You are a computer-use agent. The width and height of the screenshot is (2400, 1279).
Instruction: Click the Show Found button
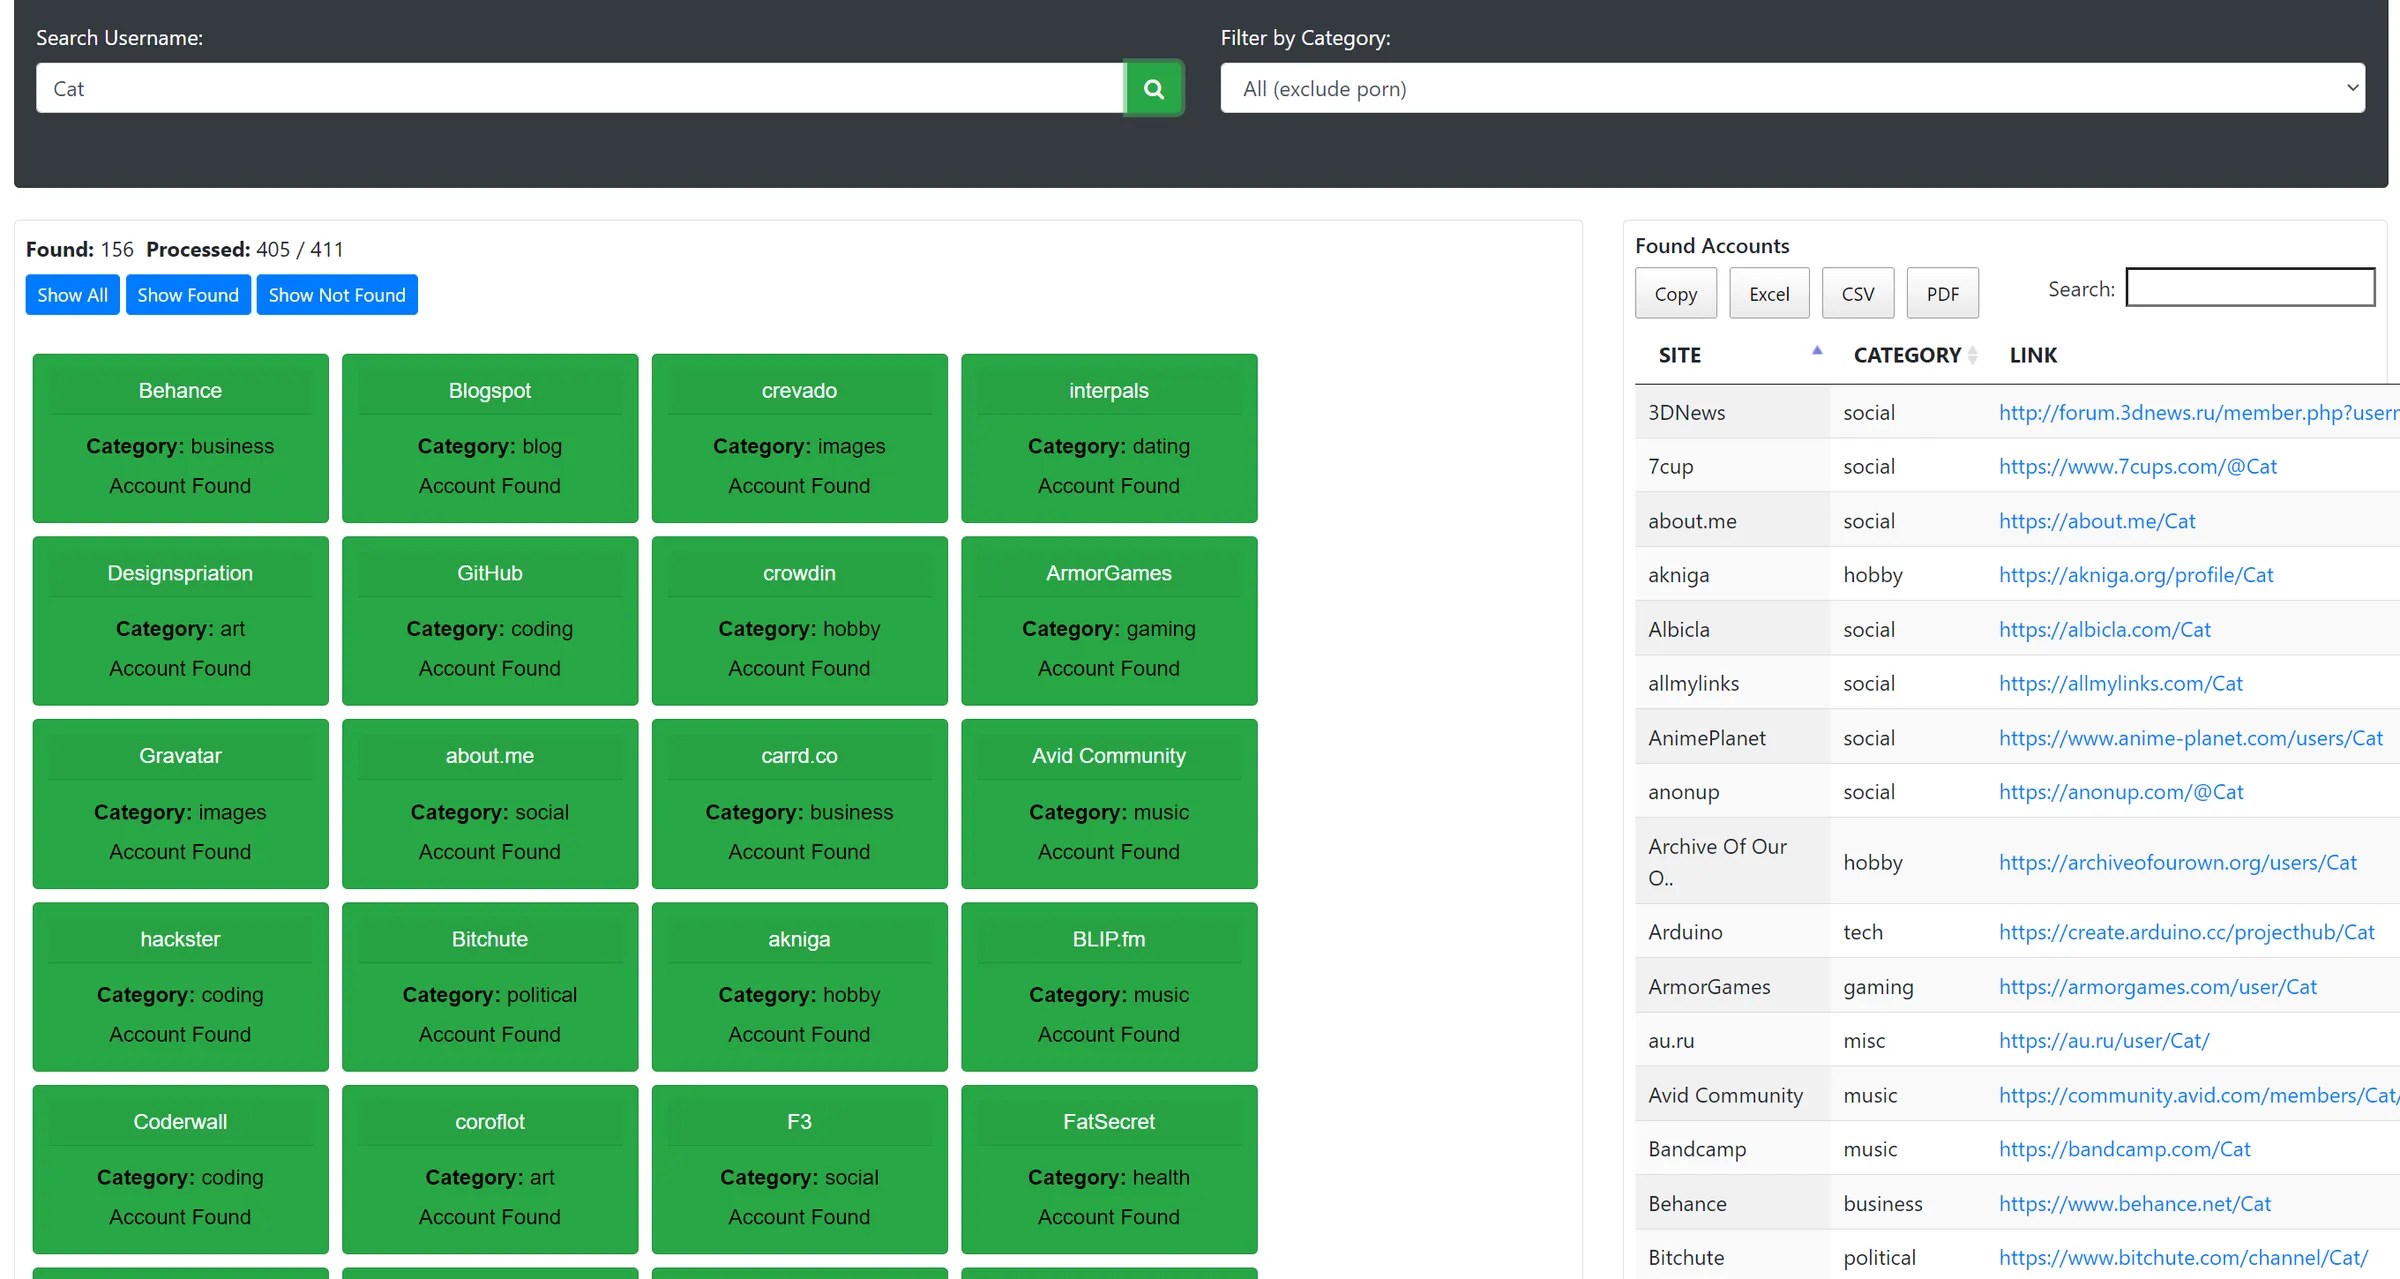point(188,295)
